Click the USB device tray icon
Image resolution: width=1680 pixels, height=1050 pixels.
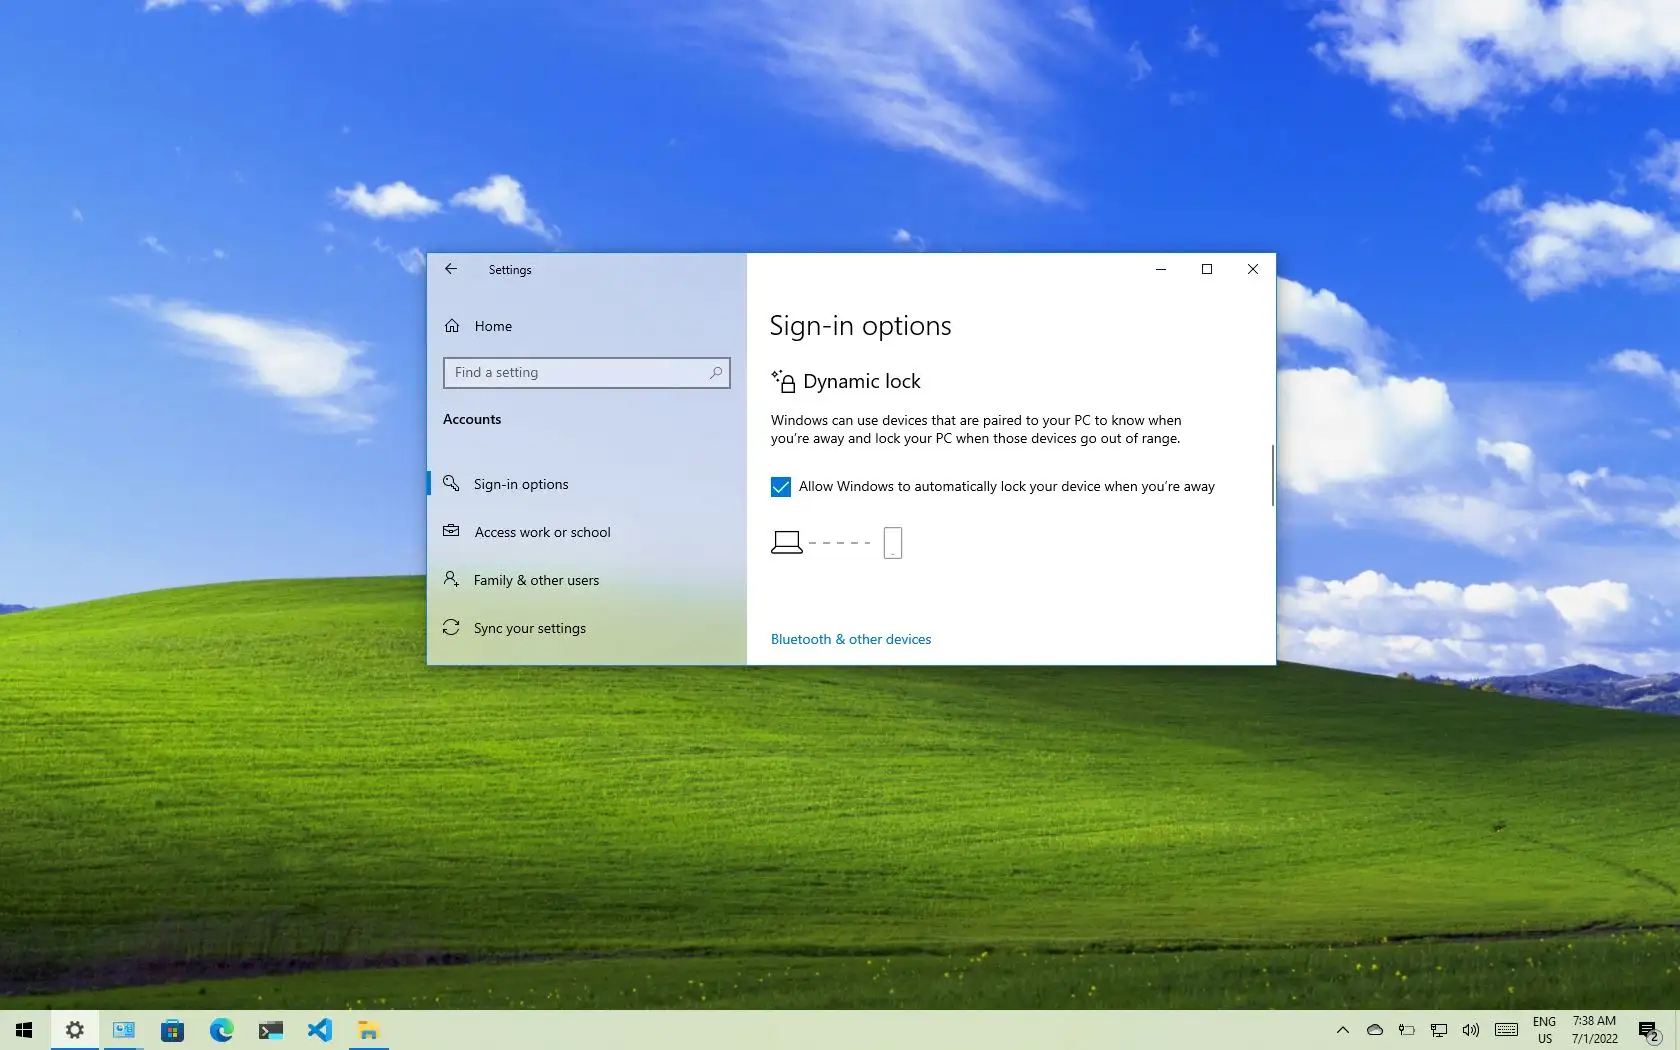pyautogui.click(x=1407, y=1030)
